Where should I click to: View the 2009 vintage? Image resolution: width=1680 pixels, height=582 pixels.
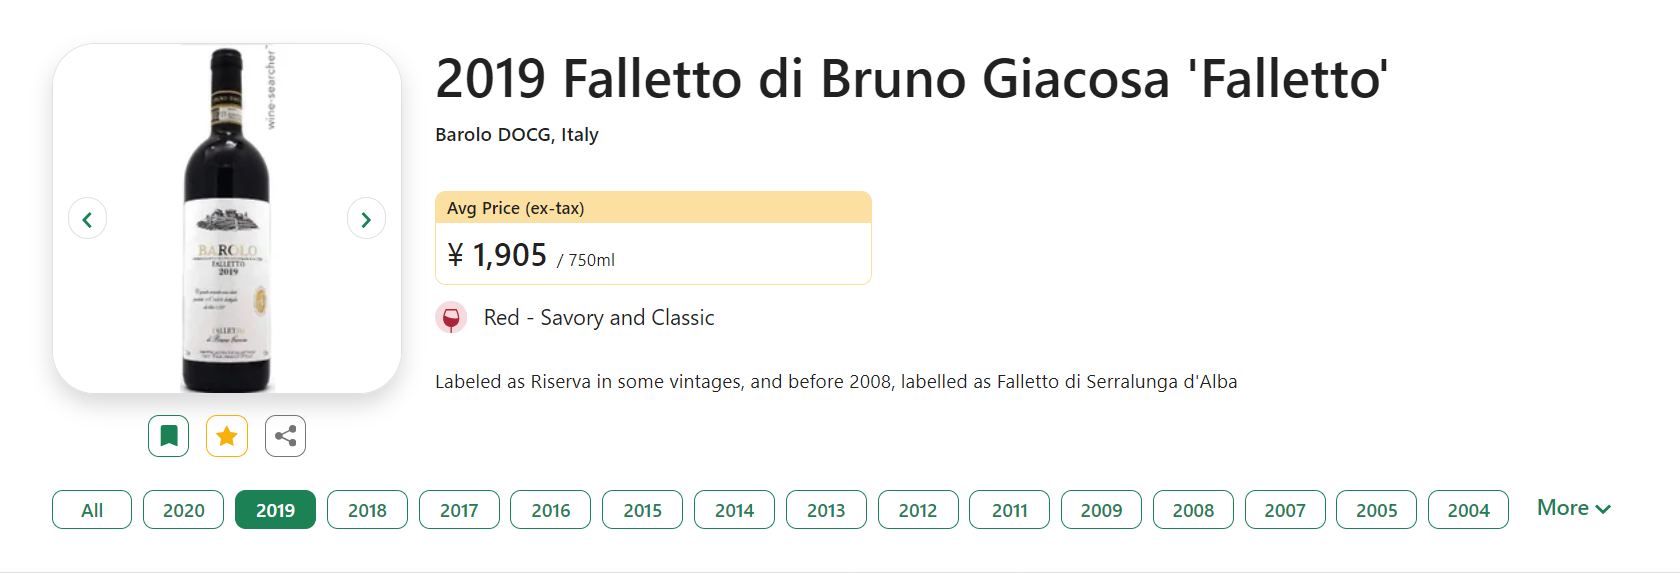1101,510
